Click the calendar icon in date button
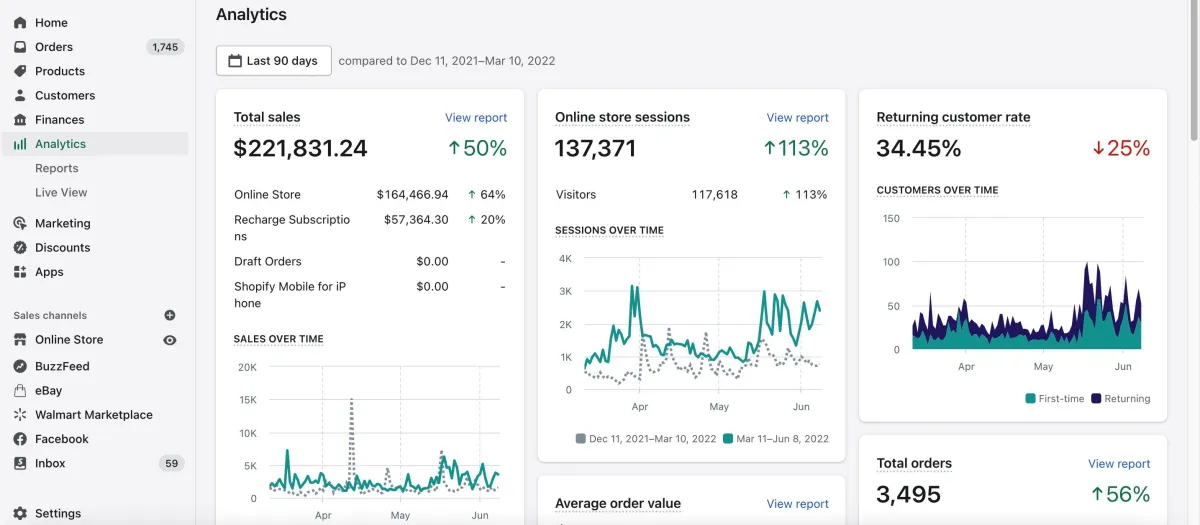Image resolution: width=1200 pixels, height=525 pixels. [x=235, y=61]
